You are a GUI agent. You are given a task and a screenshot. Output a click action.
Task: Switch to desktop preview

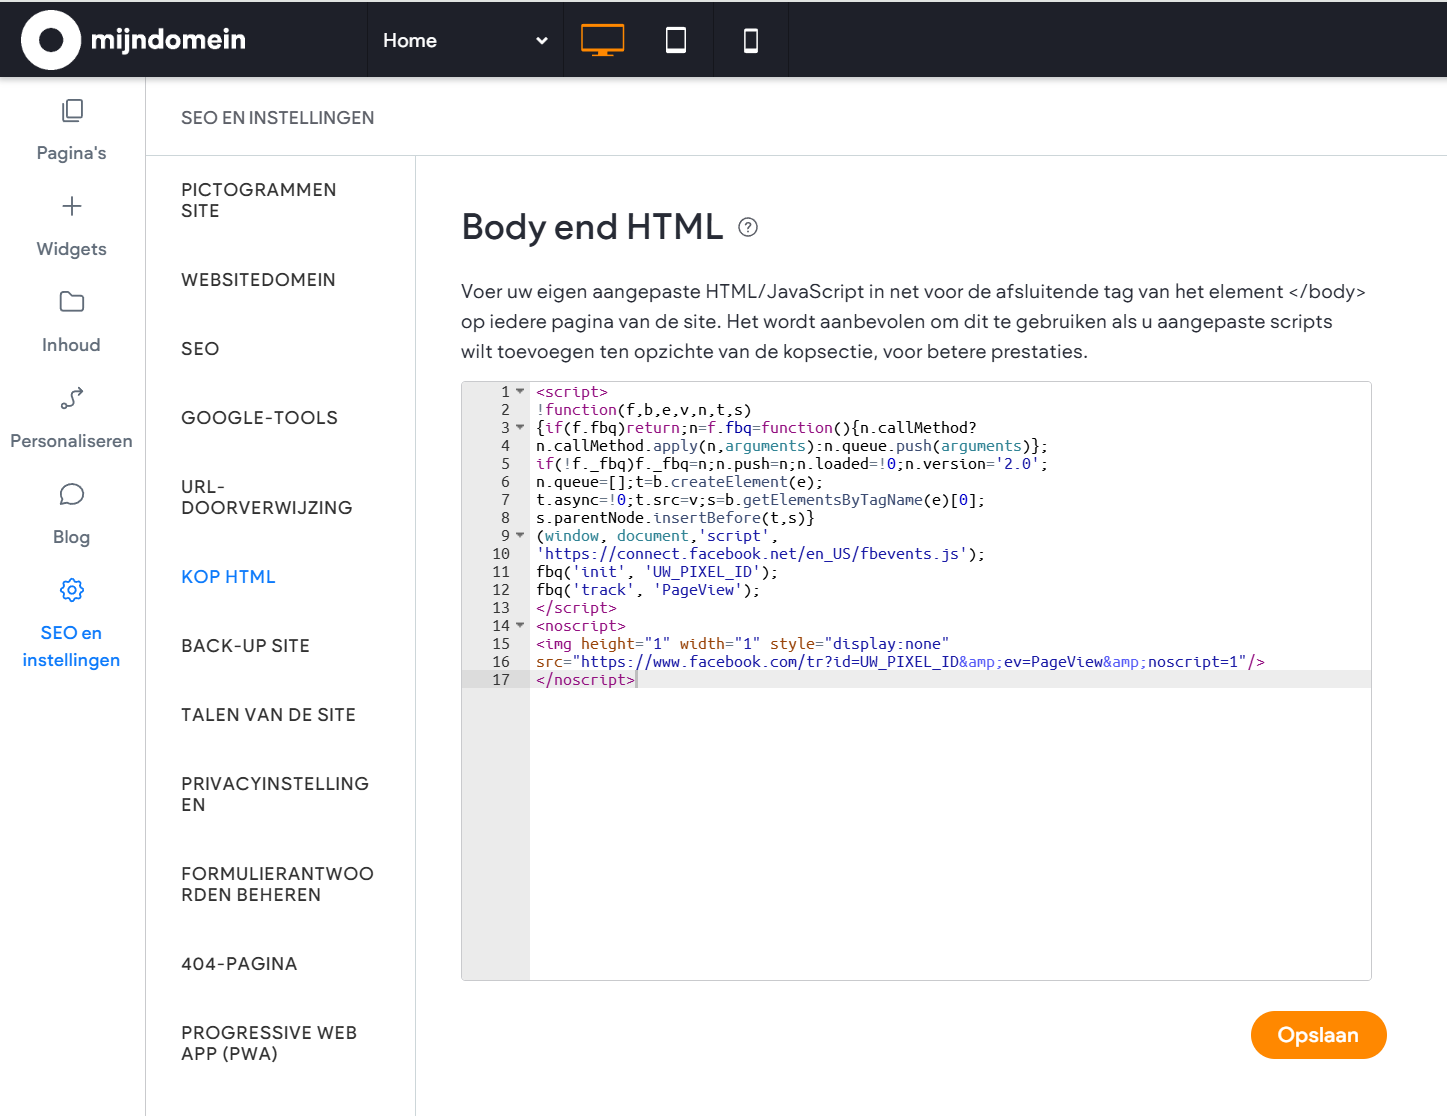click(x=602, y=40)
